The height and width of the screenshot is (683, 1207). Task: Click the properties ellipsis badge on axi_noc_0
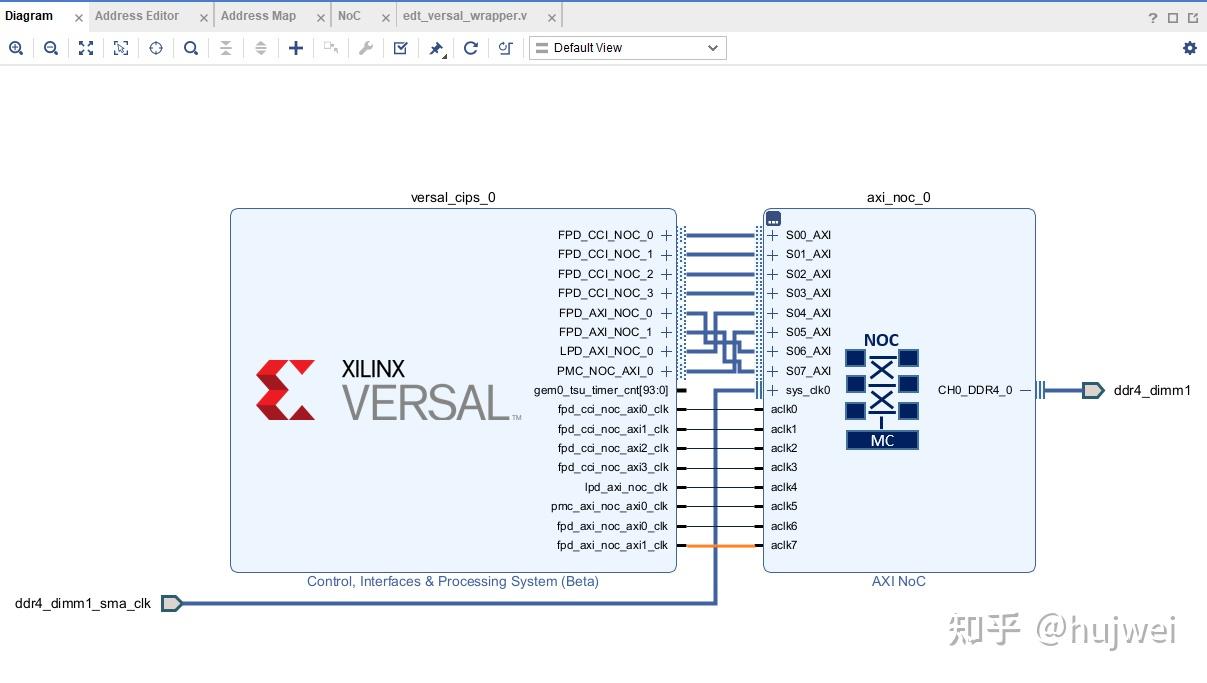click(772, 218)
